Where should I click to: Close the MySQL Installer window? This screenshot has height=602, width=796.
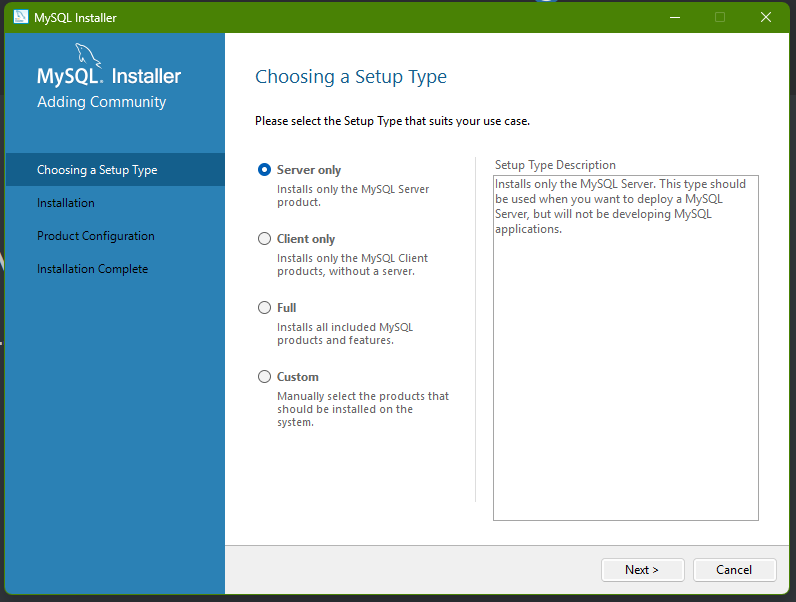point(766,17)
